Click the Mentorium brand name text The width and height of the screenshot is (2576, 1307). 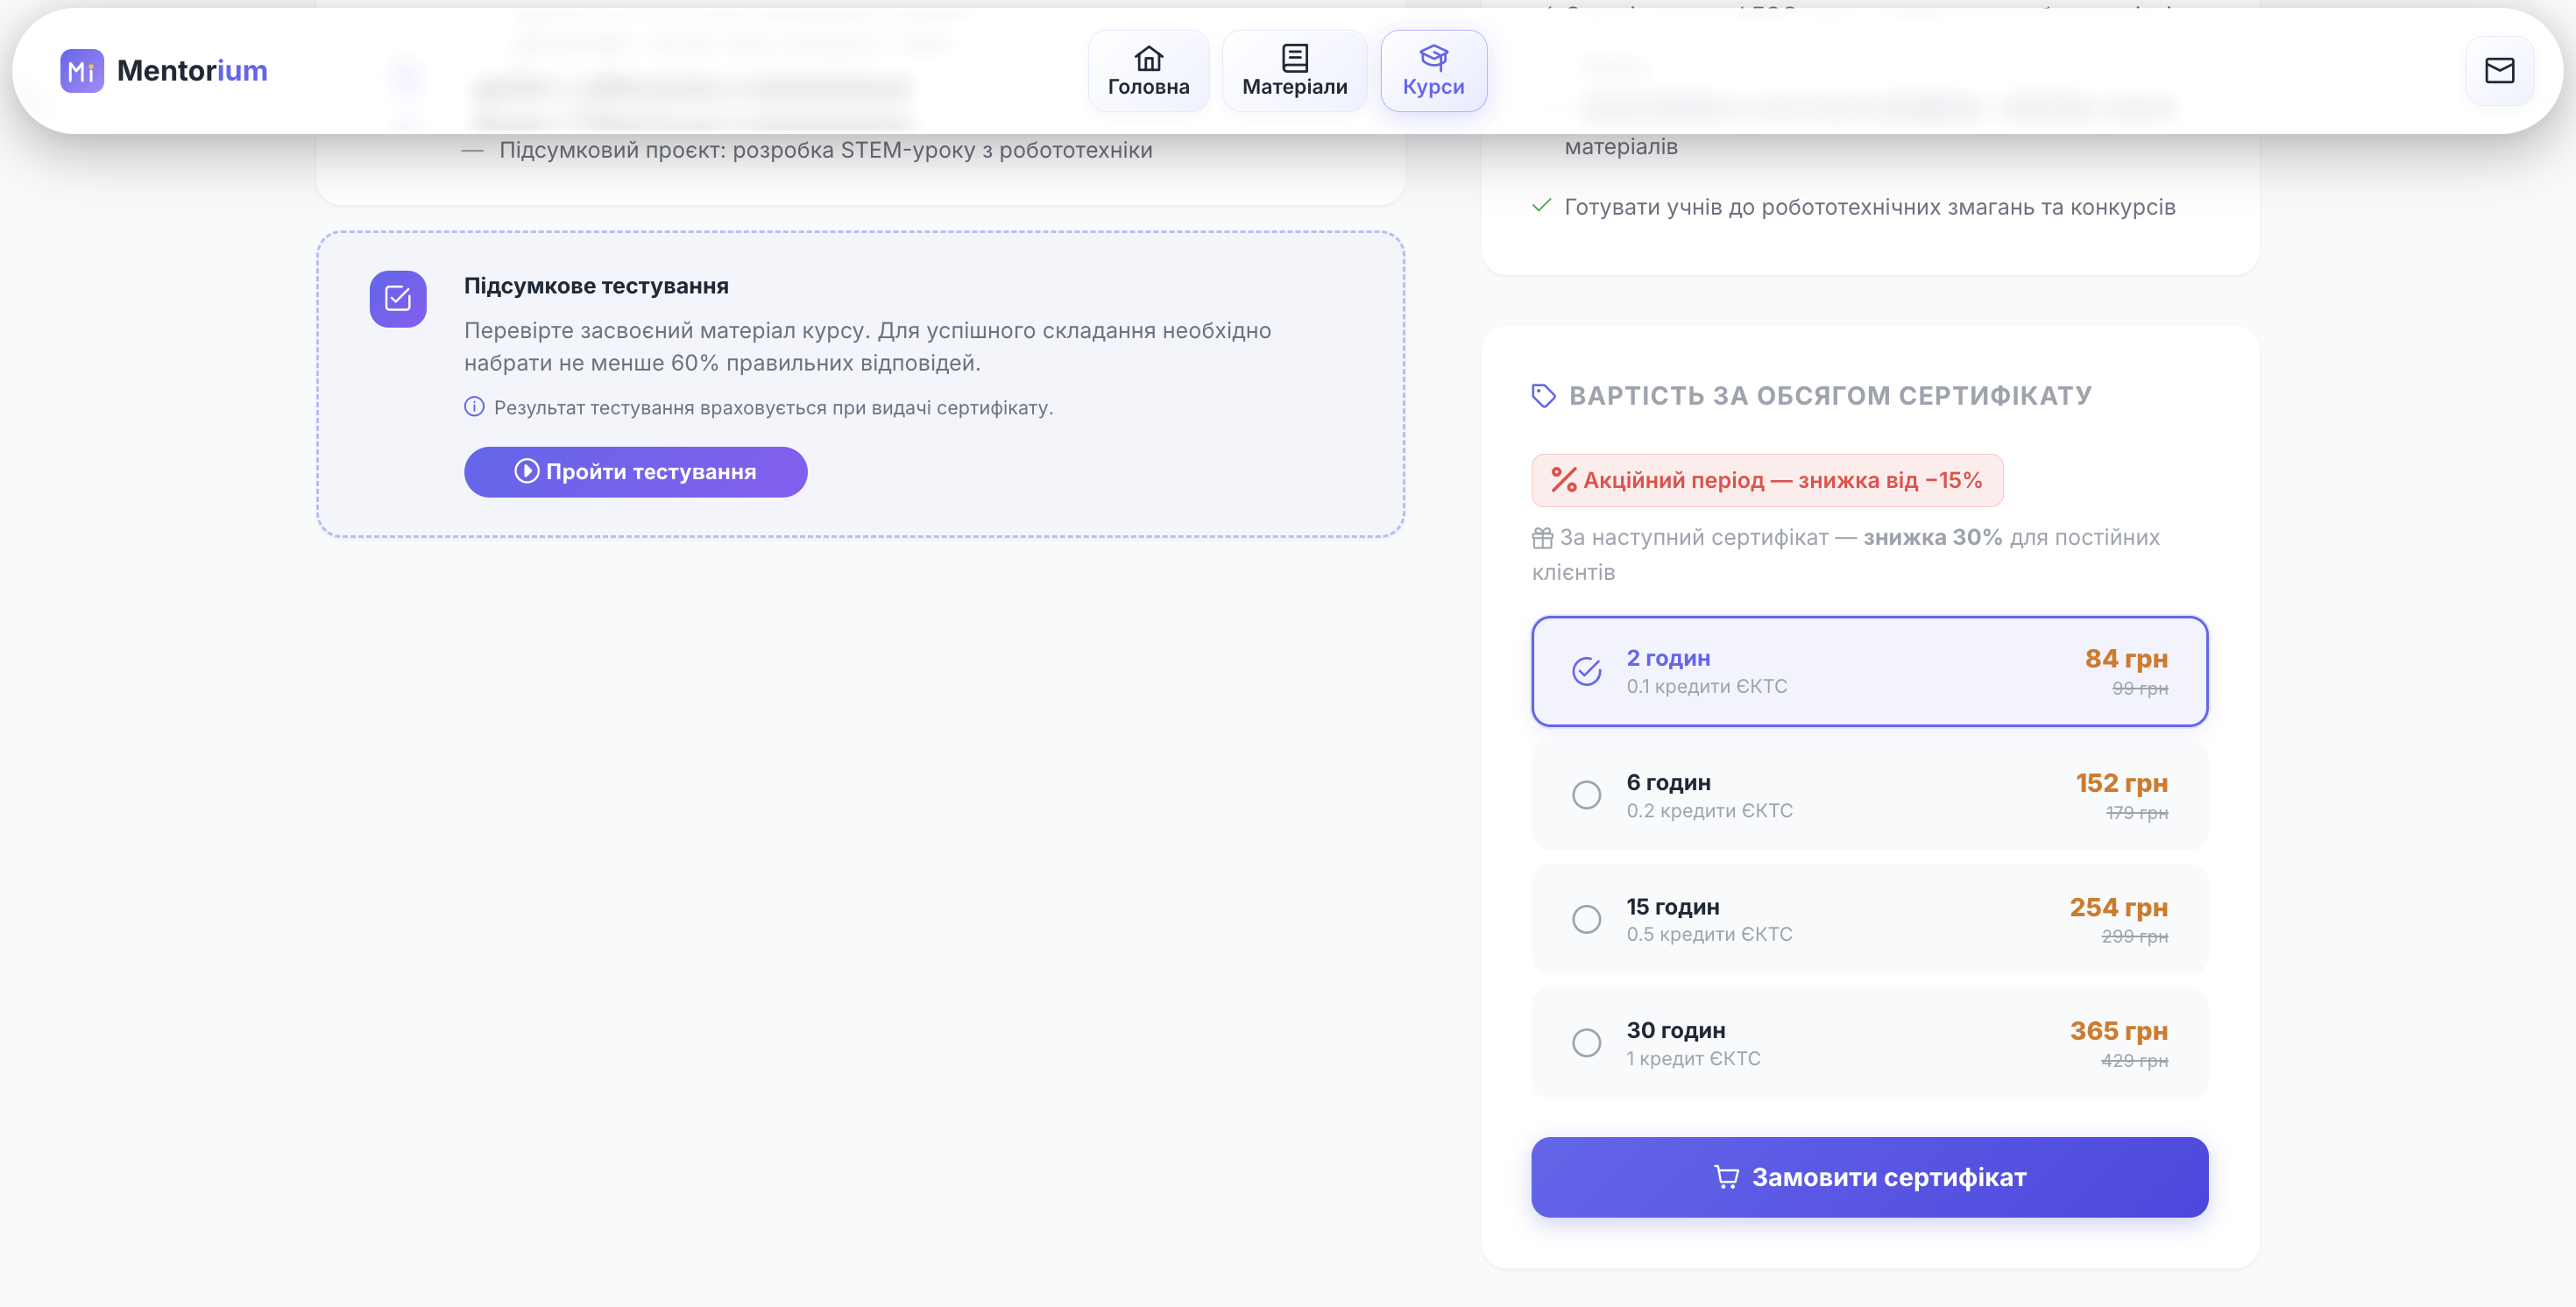click(192, 71)
